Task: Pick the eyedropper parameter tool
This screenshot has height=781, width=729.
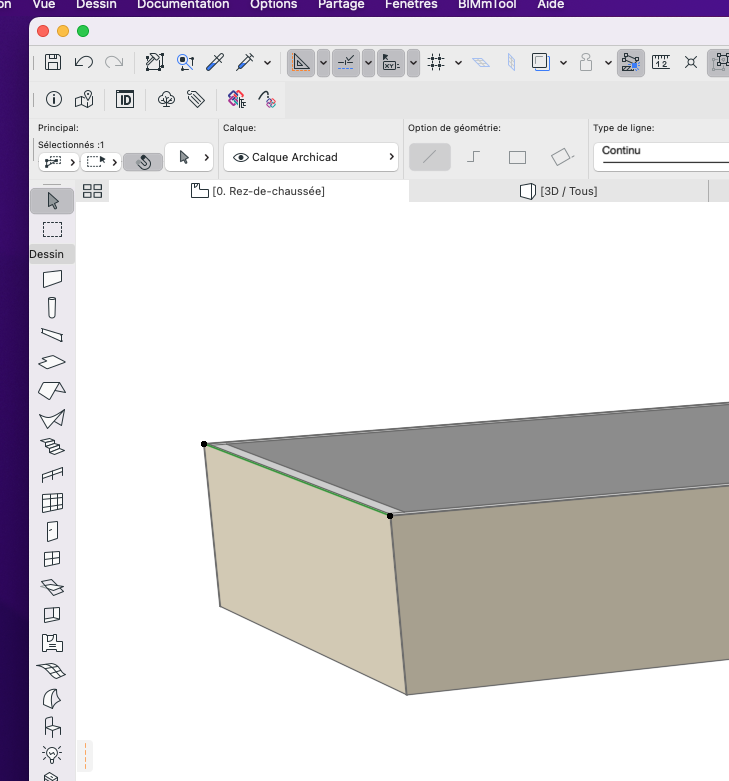Action: point(215,62)
